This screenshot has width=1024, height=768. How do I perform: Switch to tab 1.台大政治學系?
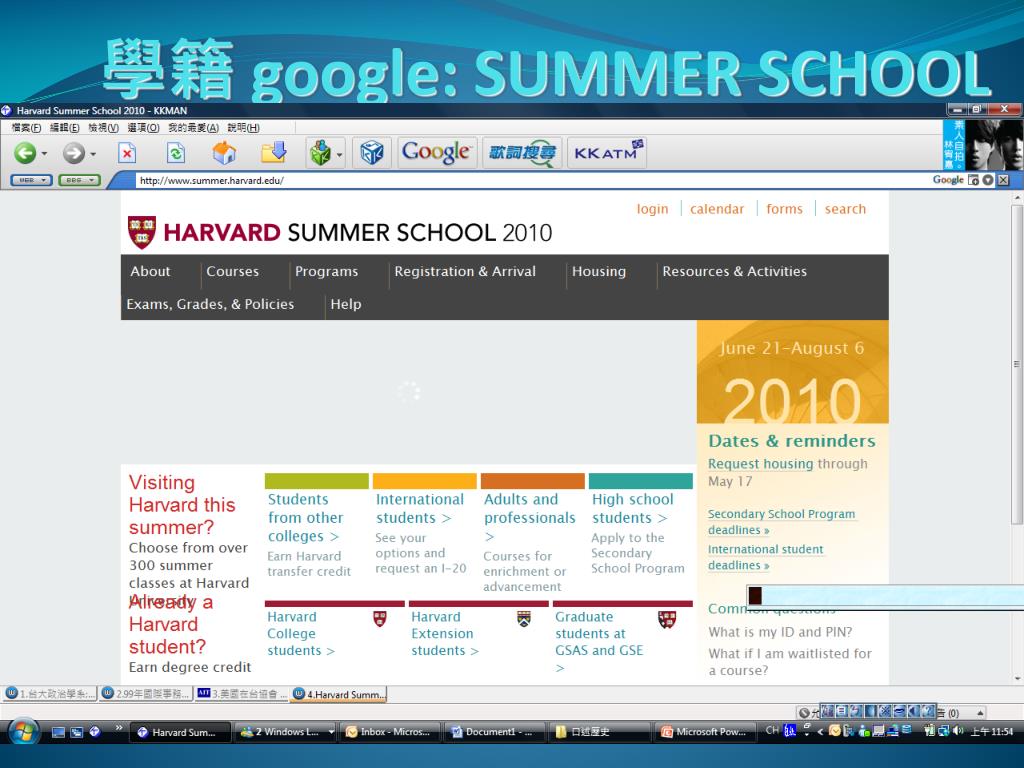coord(50,694)
